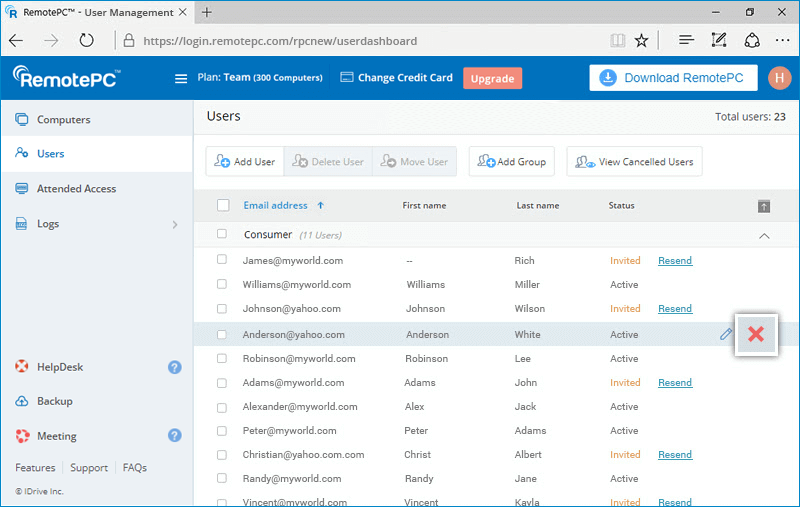Click the Logs sidebar icon
This screenshot has height=507, width=800.
pos(21,224)
